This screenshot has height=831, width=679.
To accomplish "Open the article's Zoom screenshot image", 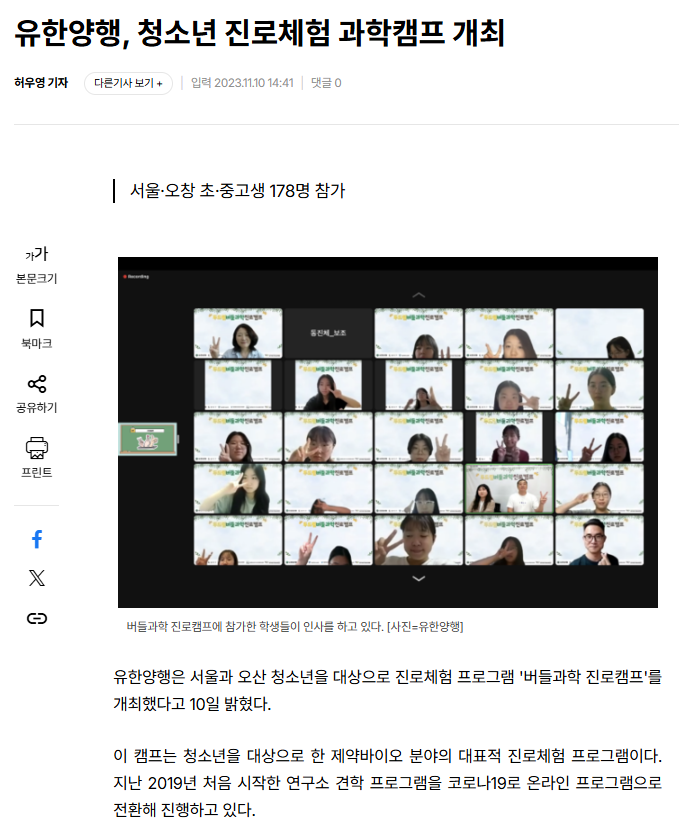I will coord(387,432).
